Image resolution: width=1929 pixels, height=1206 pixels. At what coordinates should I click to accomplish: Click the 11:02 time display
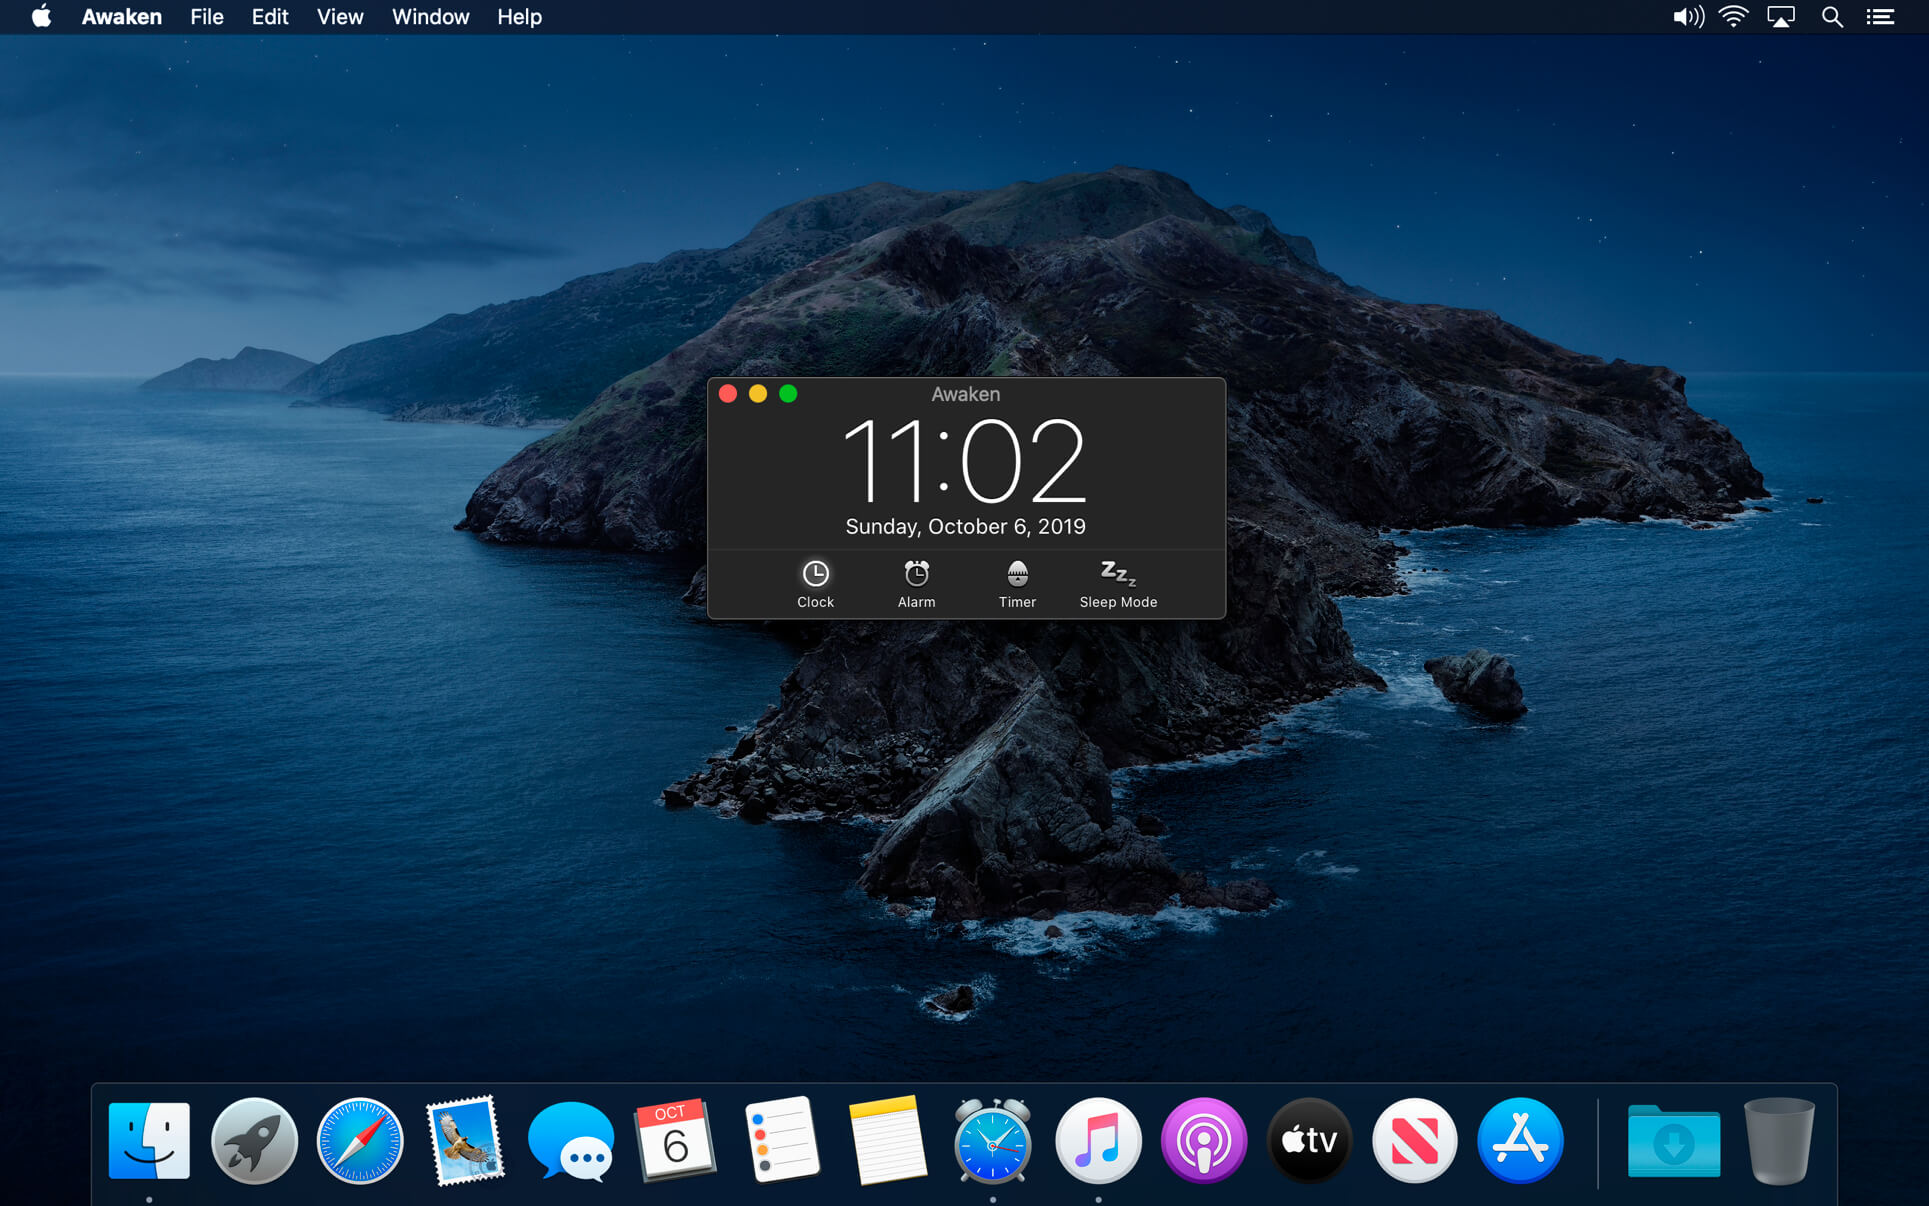tap(964, 461)
